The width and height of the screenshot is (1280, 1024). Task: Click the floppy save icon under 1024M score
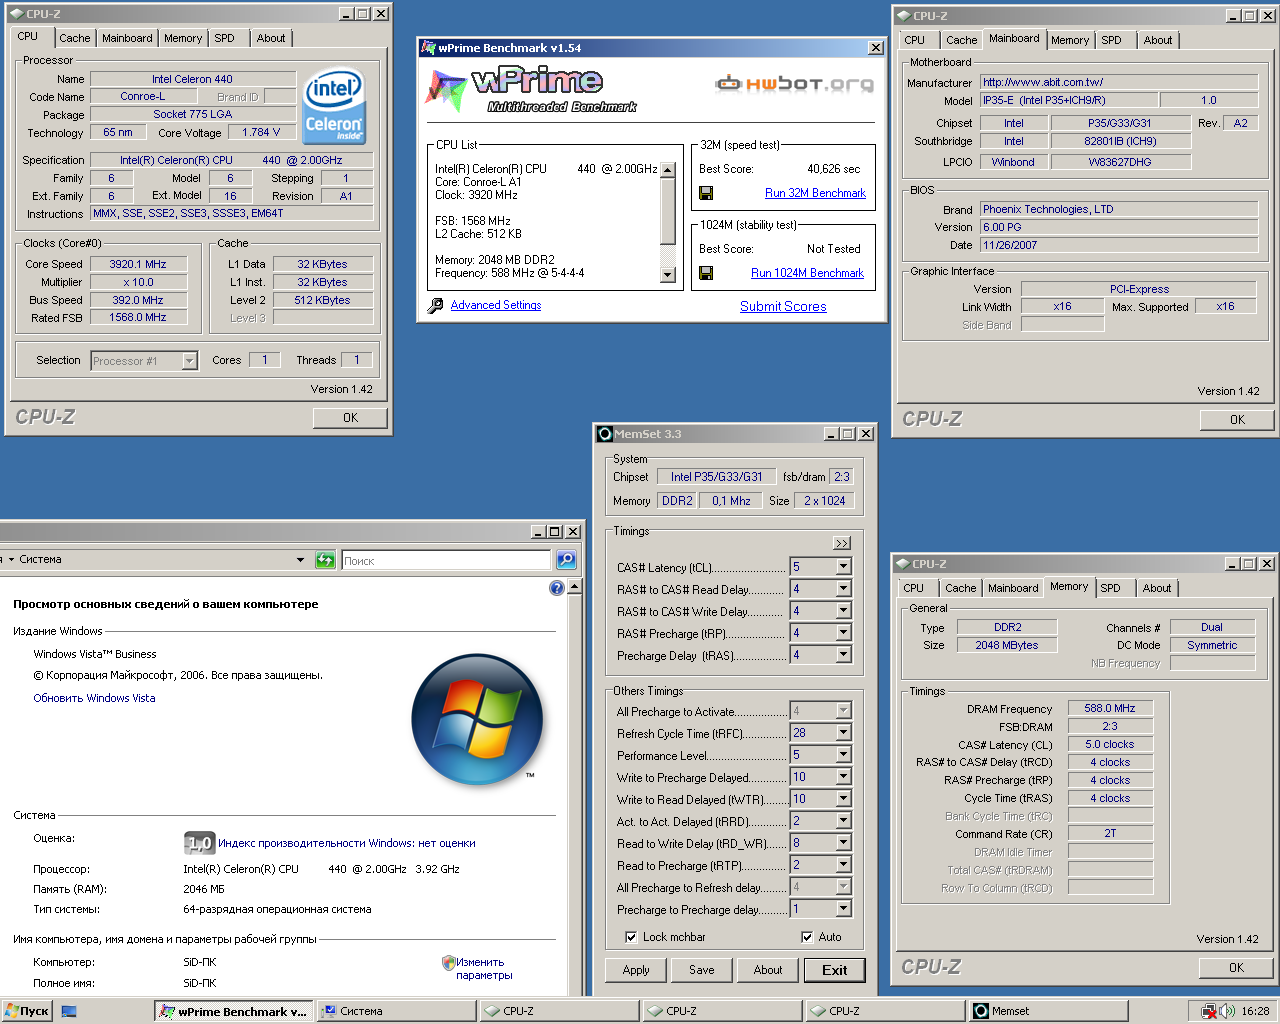tap(706, 273)
